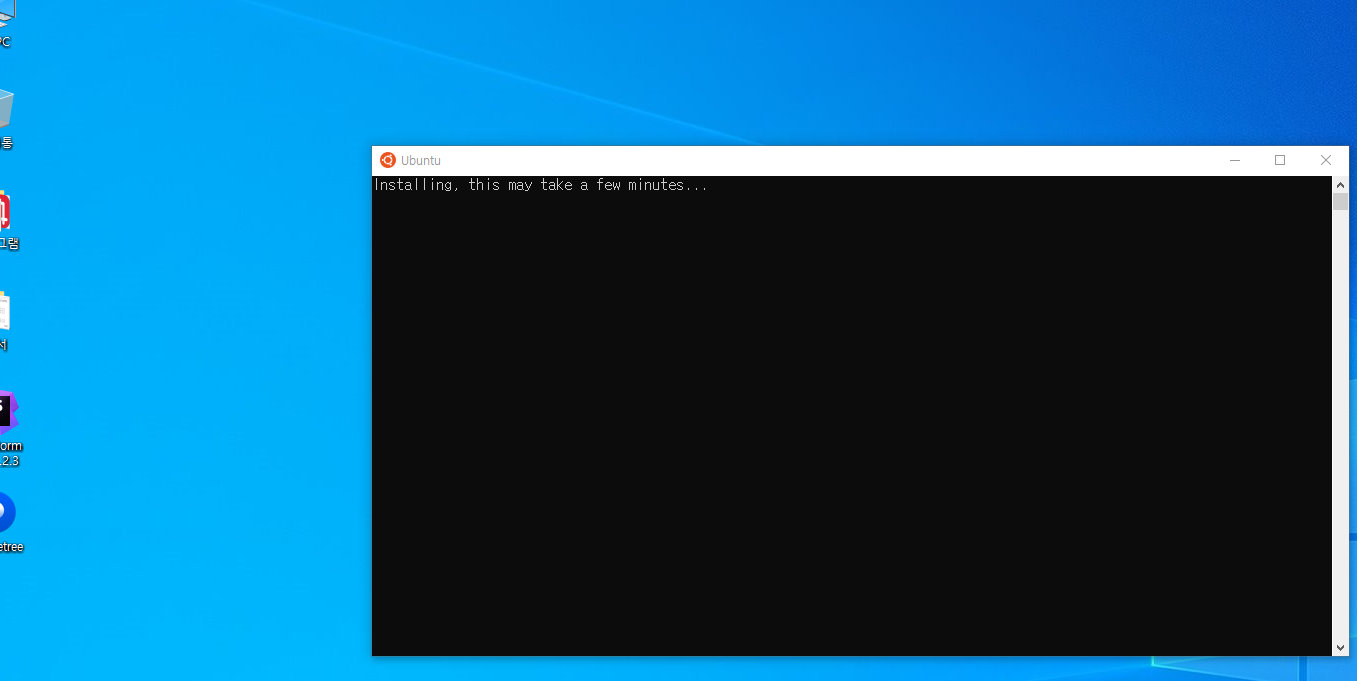The image size is (1357, 681).
Task: Maximize the Ubuntu terminal window
Action: [1280, 160]
